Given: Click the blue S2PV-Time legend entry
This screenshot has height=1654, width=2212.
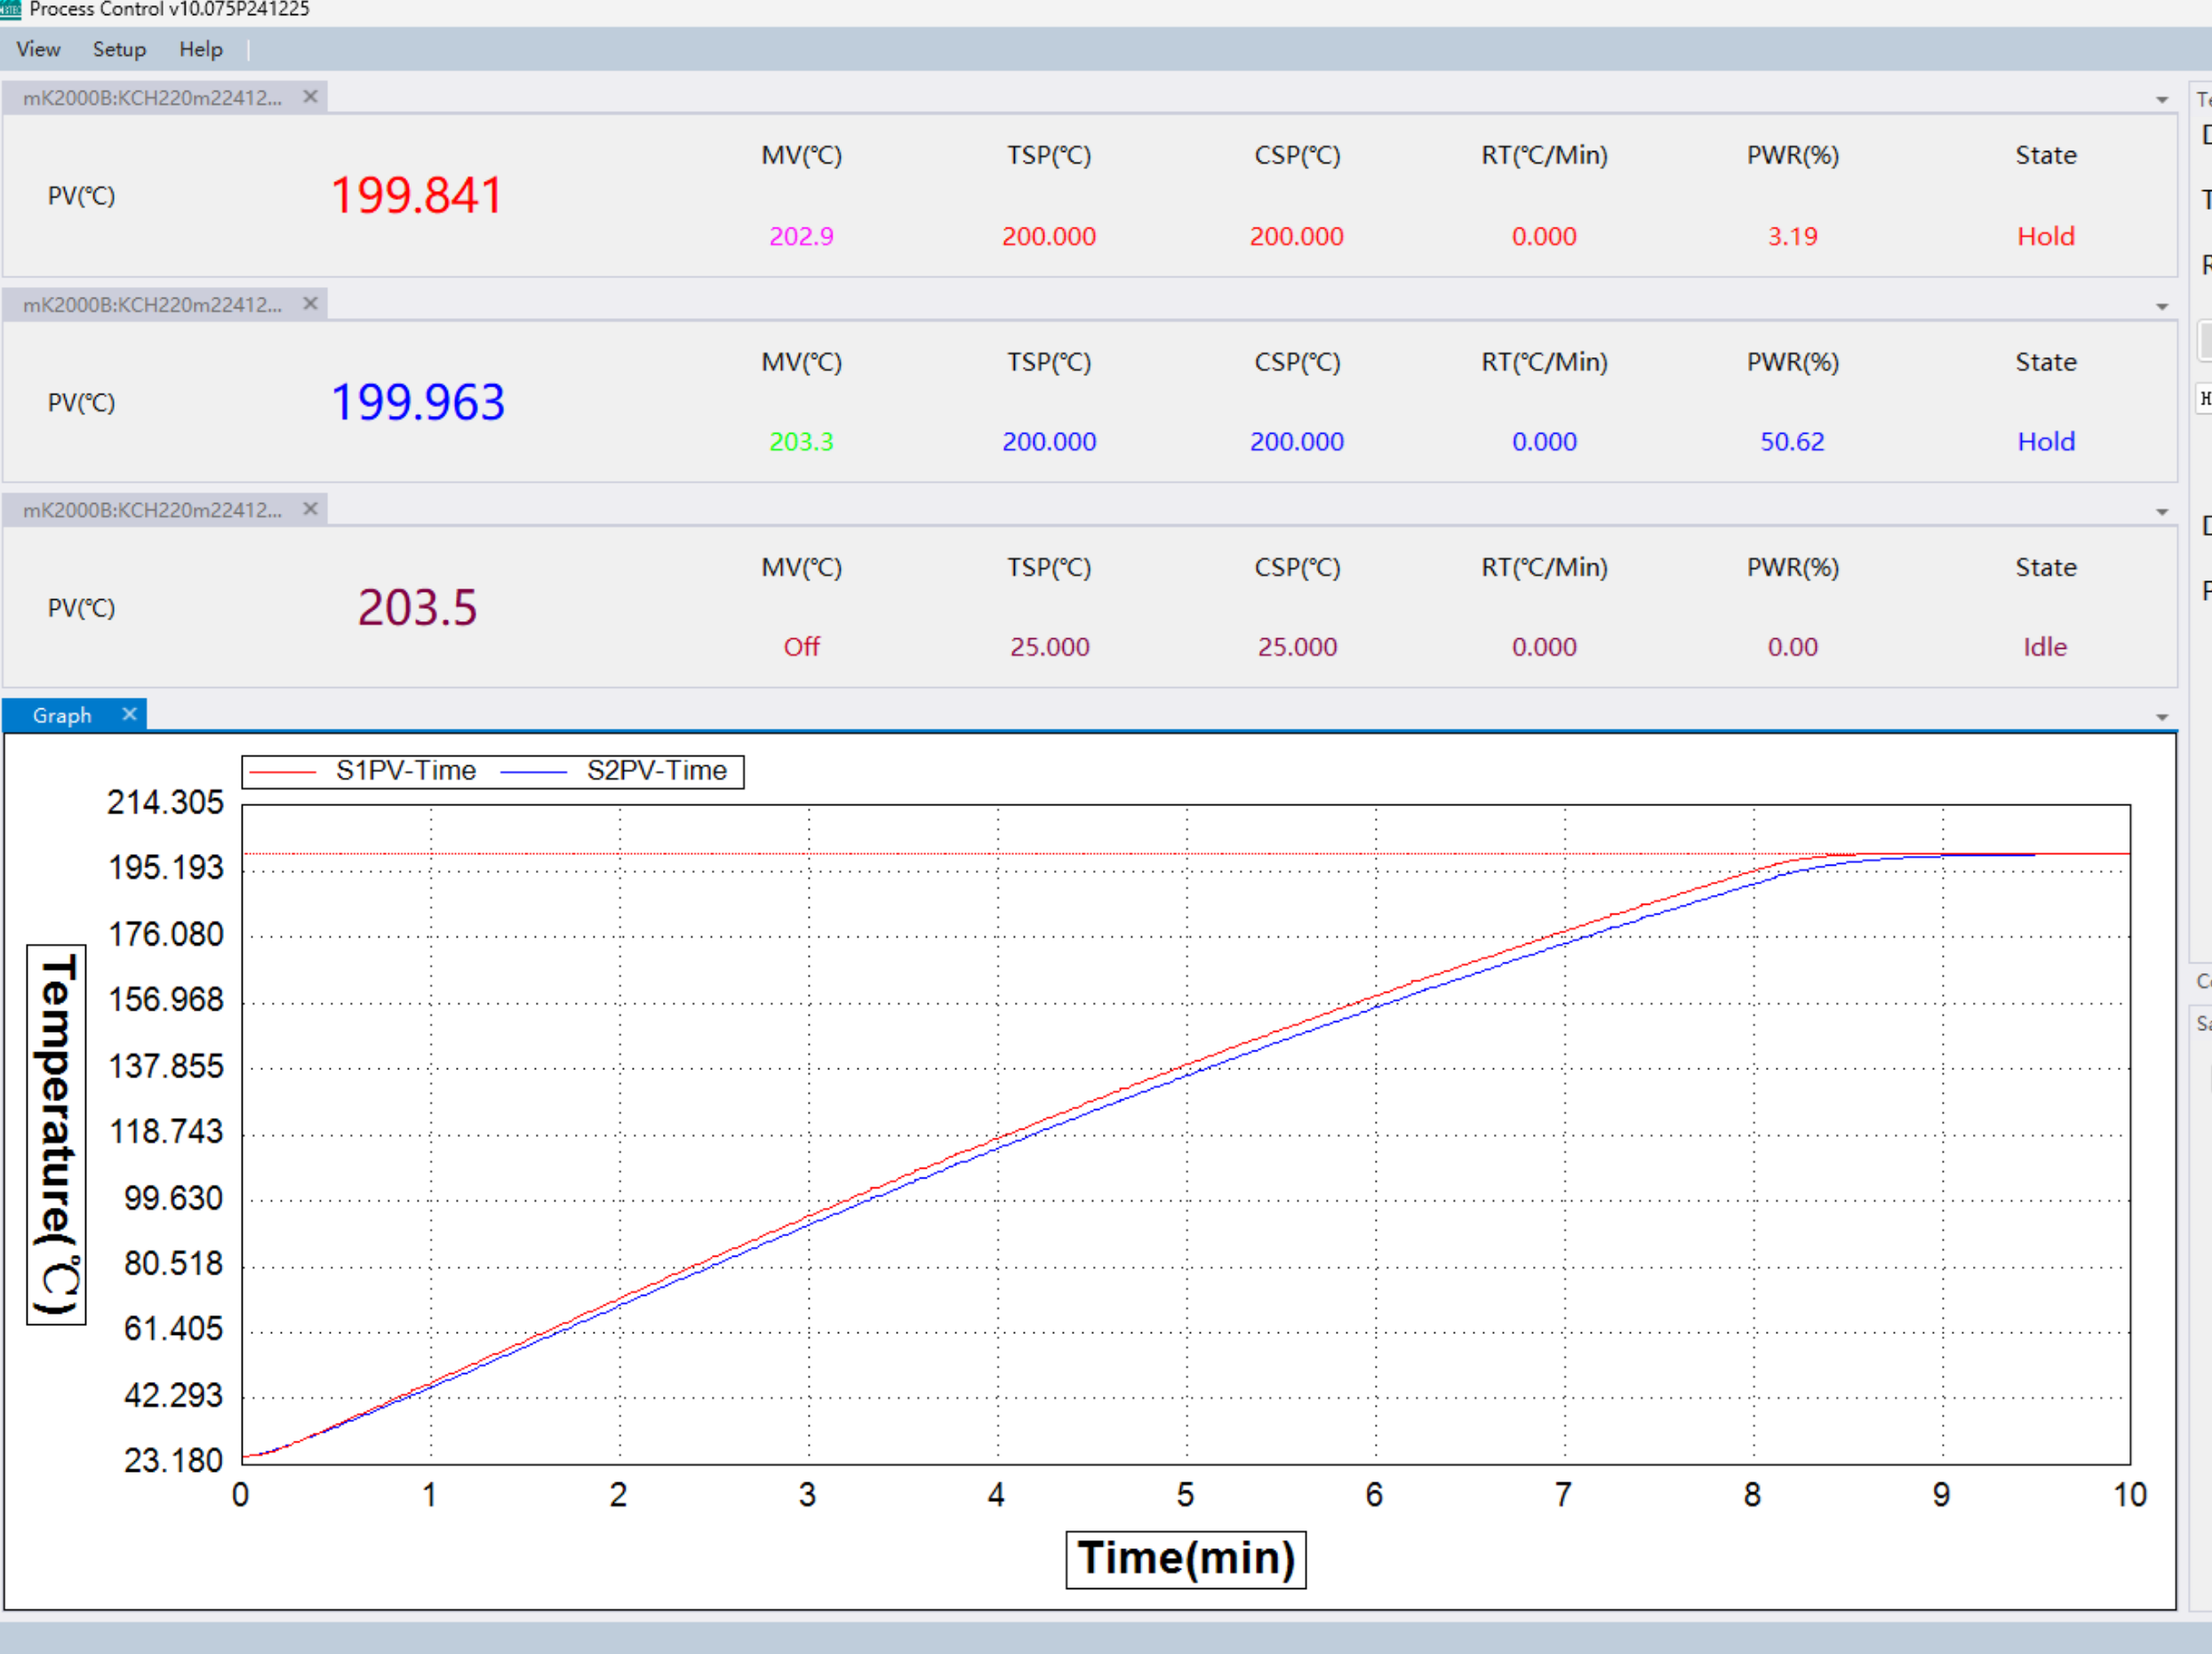Looking at the screenshot, I should point(656,771).
